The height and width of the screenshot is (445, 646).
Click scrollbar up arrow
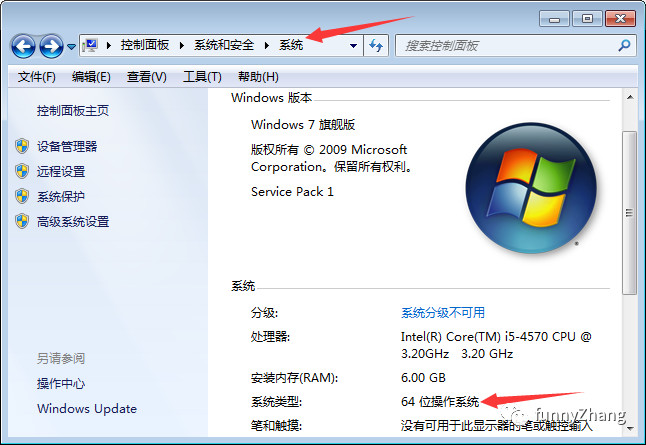point(630,98)
